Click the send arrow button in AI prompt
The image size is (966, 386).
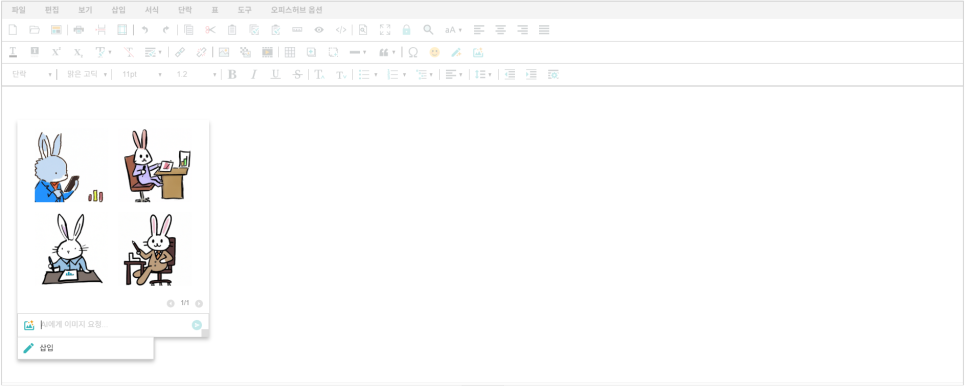pyautogui.click(x=197, y=325)
